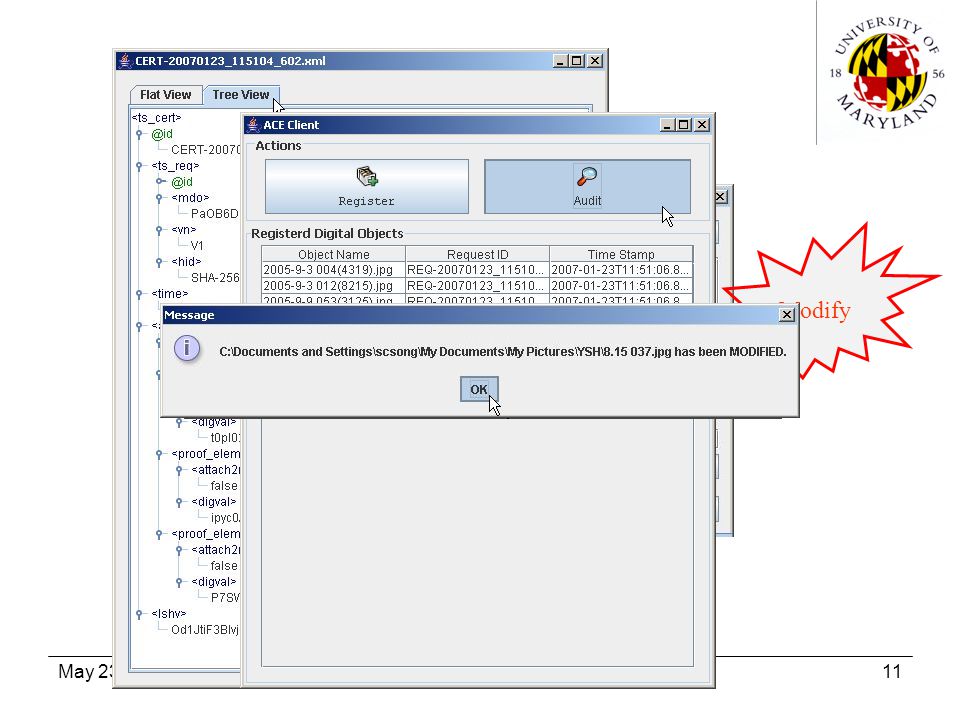Click the Register button in ACE Client

(367, 187)
